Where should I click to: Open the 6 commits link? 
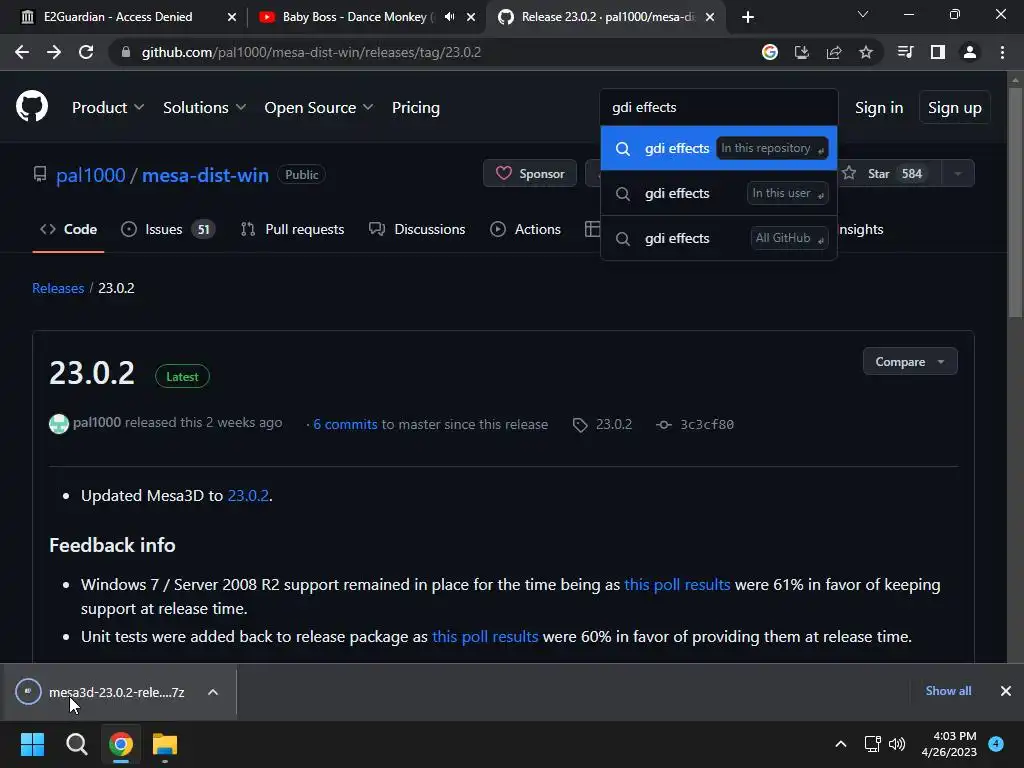point(345,424)
